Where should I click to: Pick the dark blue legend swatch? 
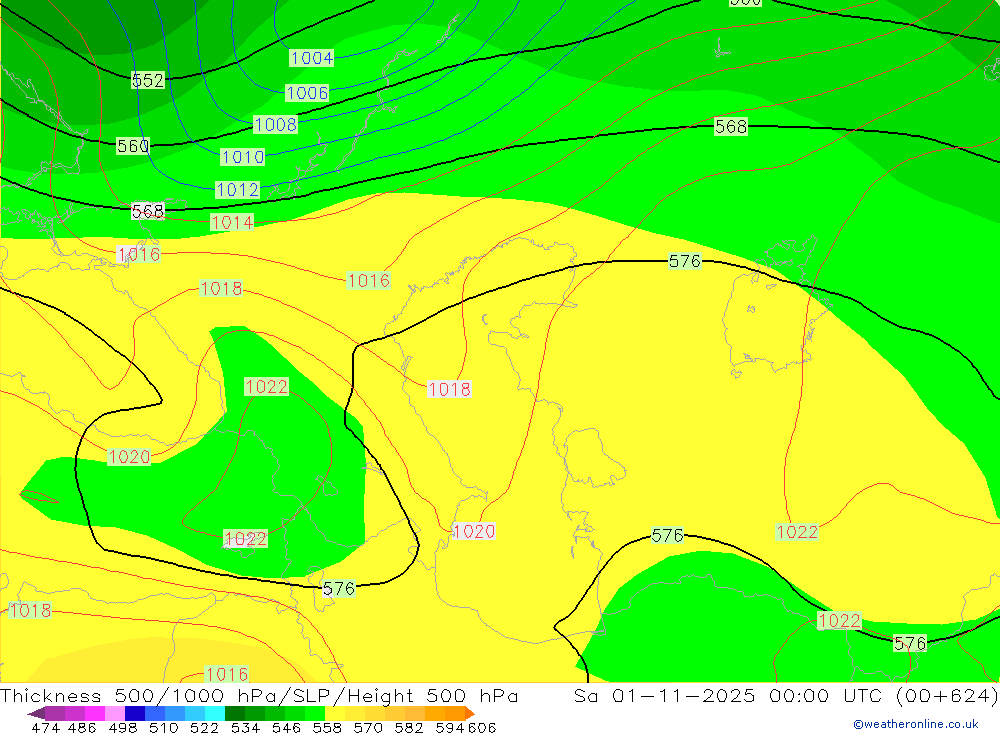click(135, 713)
